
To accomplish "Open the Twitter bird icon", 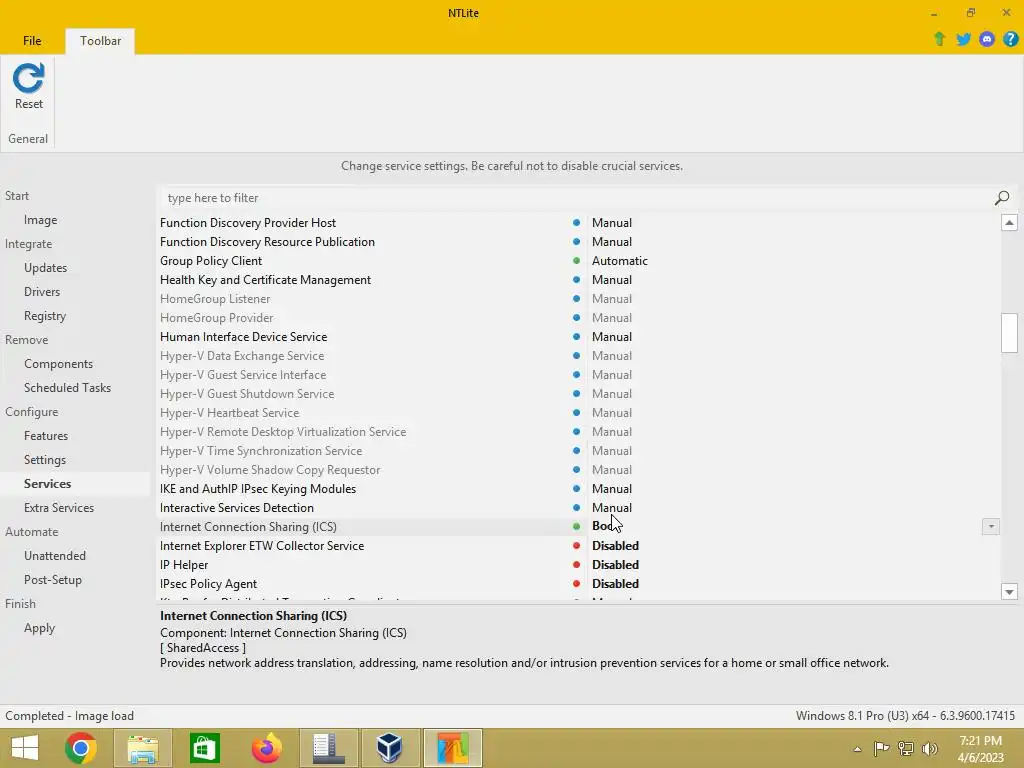I will 963,39.
